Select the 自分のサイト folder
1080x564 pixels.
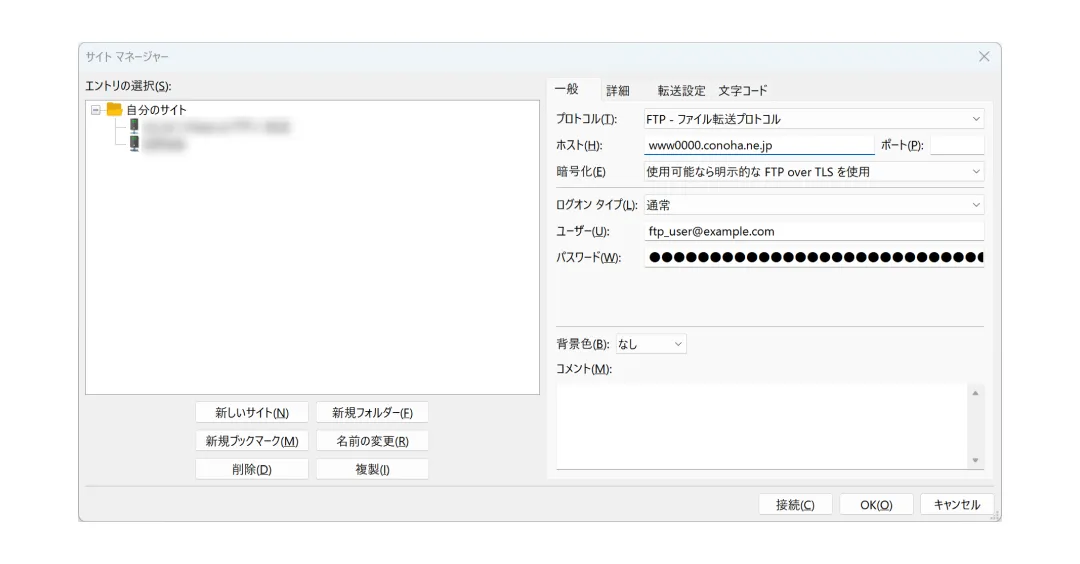click(x=156, y=110)
